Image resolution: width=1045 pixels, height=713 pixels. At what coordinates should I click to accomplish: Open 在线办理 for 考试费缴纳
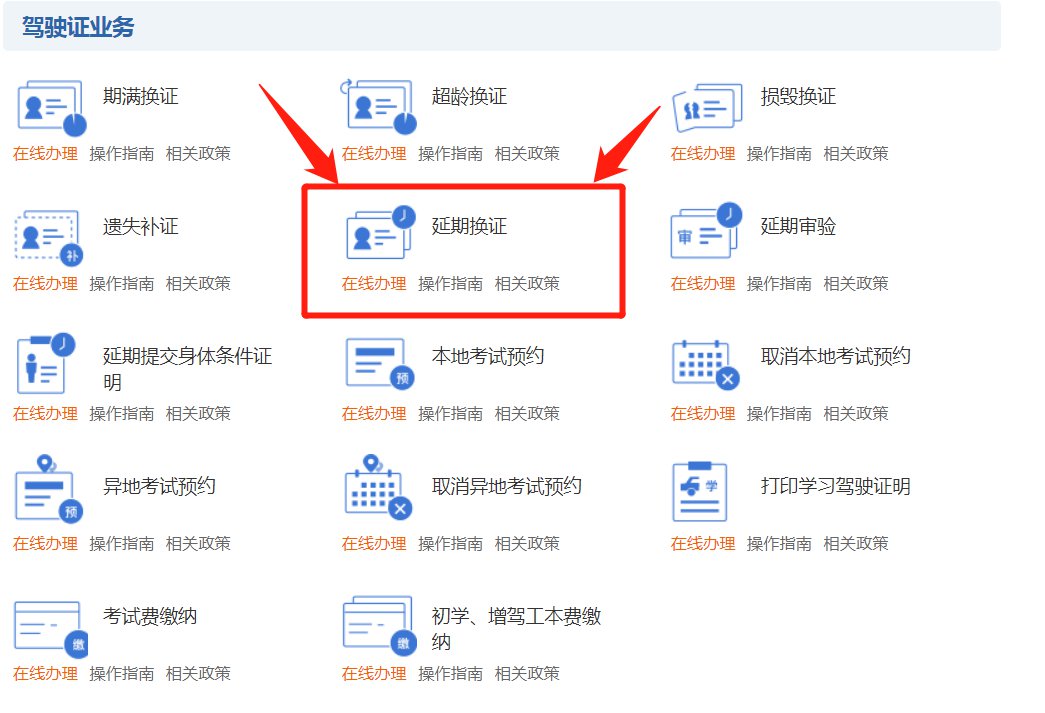(x=45, y=674)
